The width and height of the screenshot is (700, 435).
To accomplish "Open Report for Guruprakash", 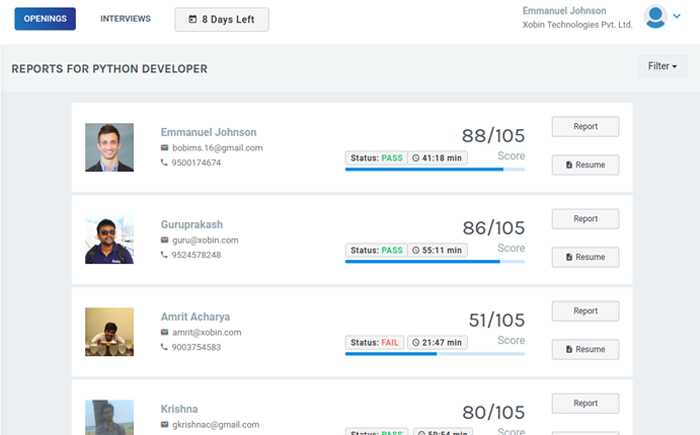I will coord(585,219).
